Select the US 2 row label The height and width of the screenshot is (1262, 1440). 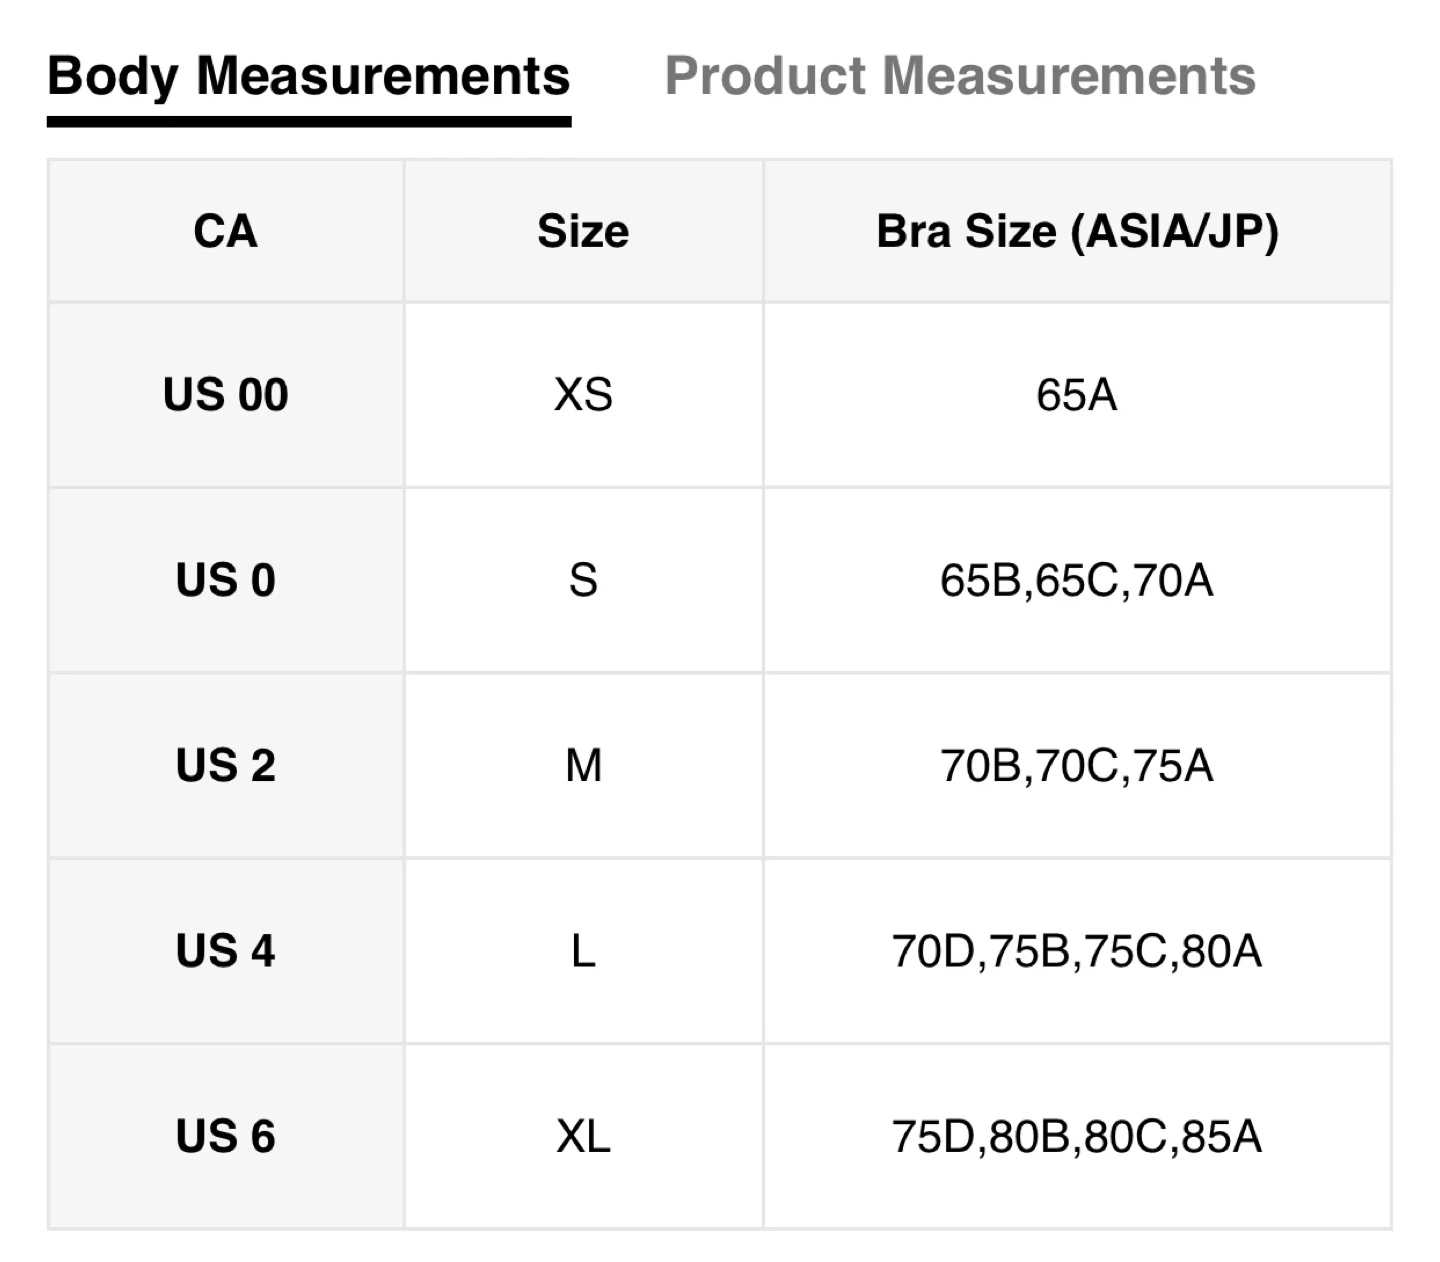[x=226, y=766]
